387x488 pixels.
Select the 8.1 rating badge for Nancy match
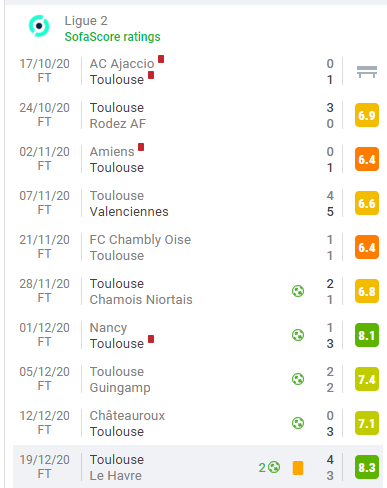coord(367,335)
